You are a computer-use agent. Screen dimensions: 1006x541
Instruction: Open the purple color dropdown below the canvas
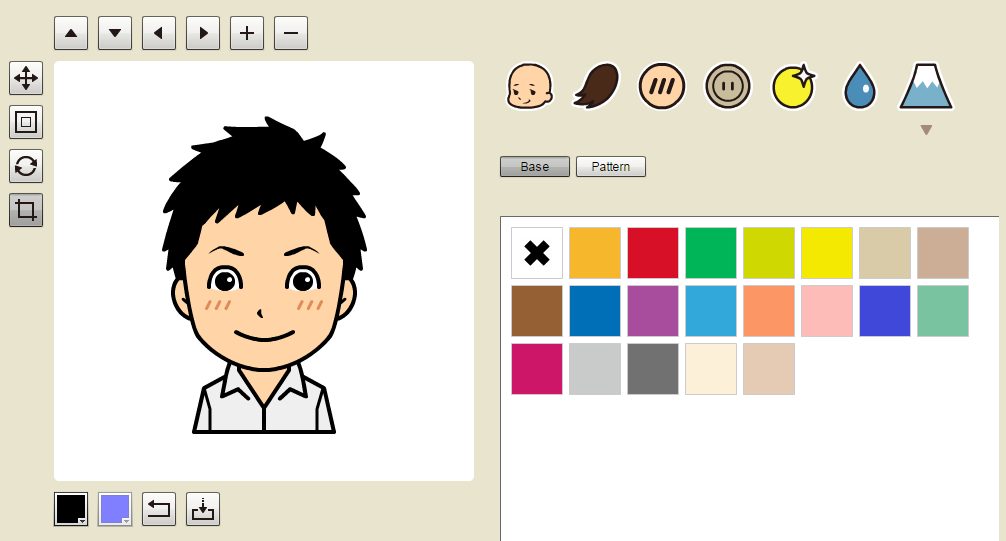[115, 509]
